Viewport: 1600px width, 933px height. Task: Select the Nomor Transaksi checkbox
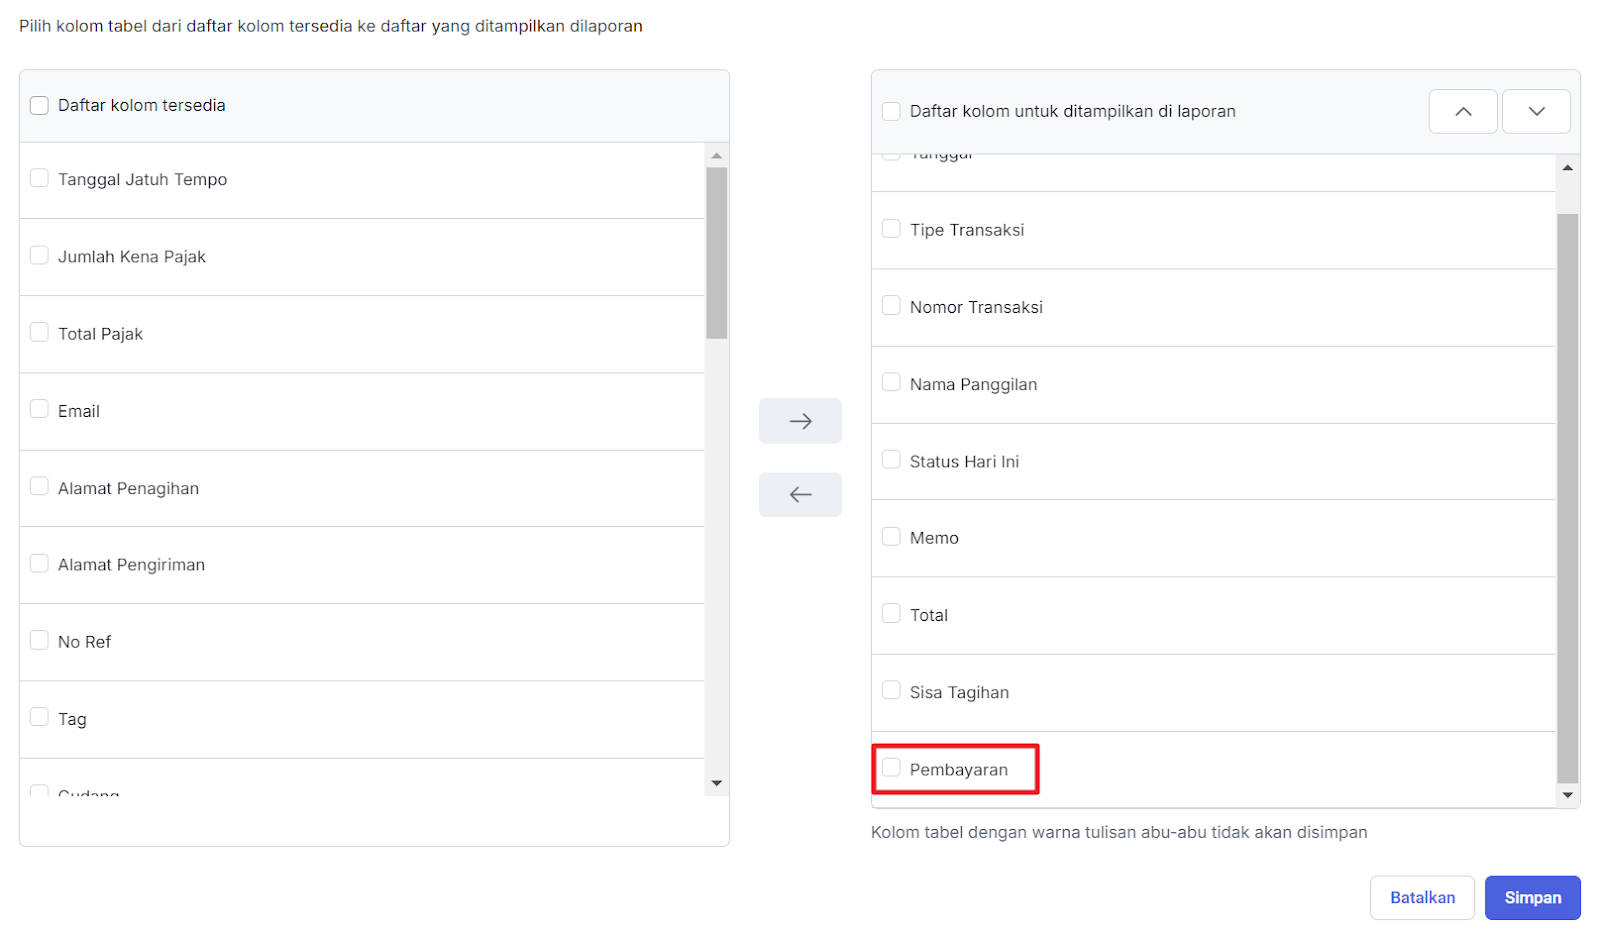(891, 305)
